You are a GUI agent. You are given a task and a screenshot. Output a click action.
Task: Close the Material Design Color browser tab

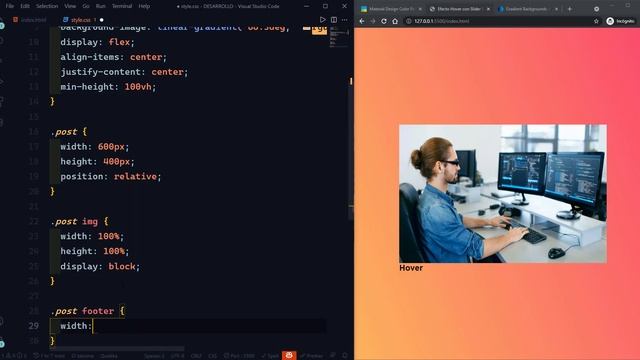420,9
